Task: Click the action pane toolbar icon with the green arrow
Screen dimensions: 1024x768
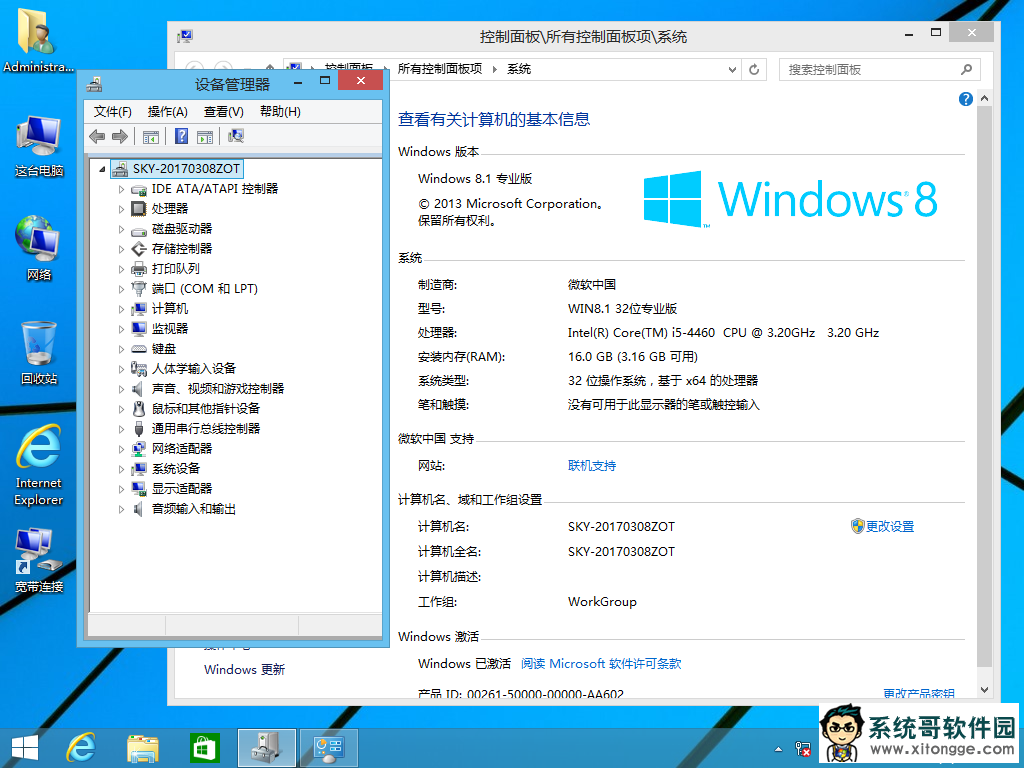Action: click(x=205, y=136)
